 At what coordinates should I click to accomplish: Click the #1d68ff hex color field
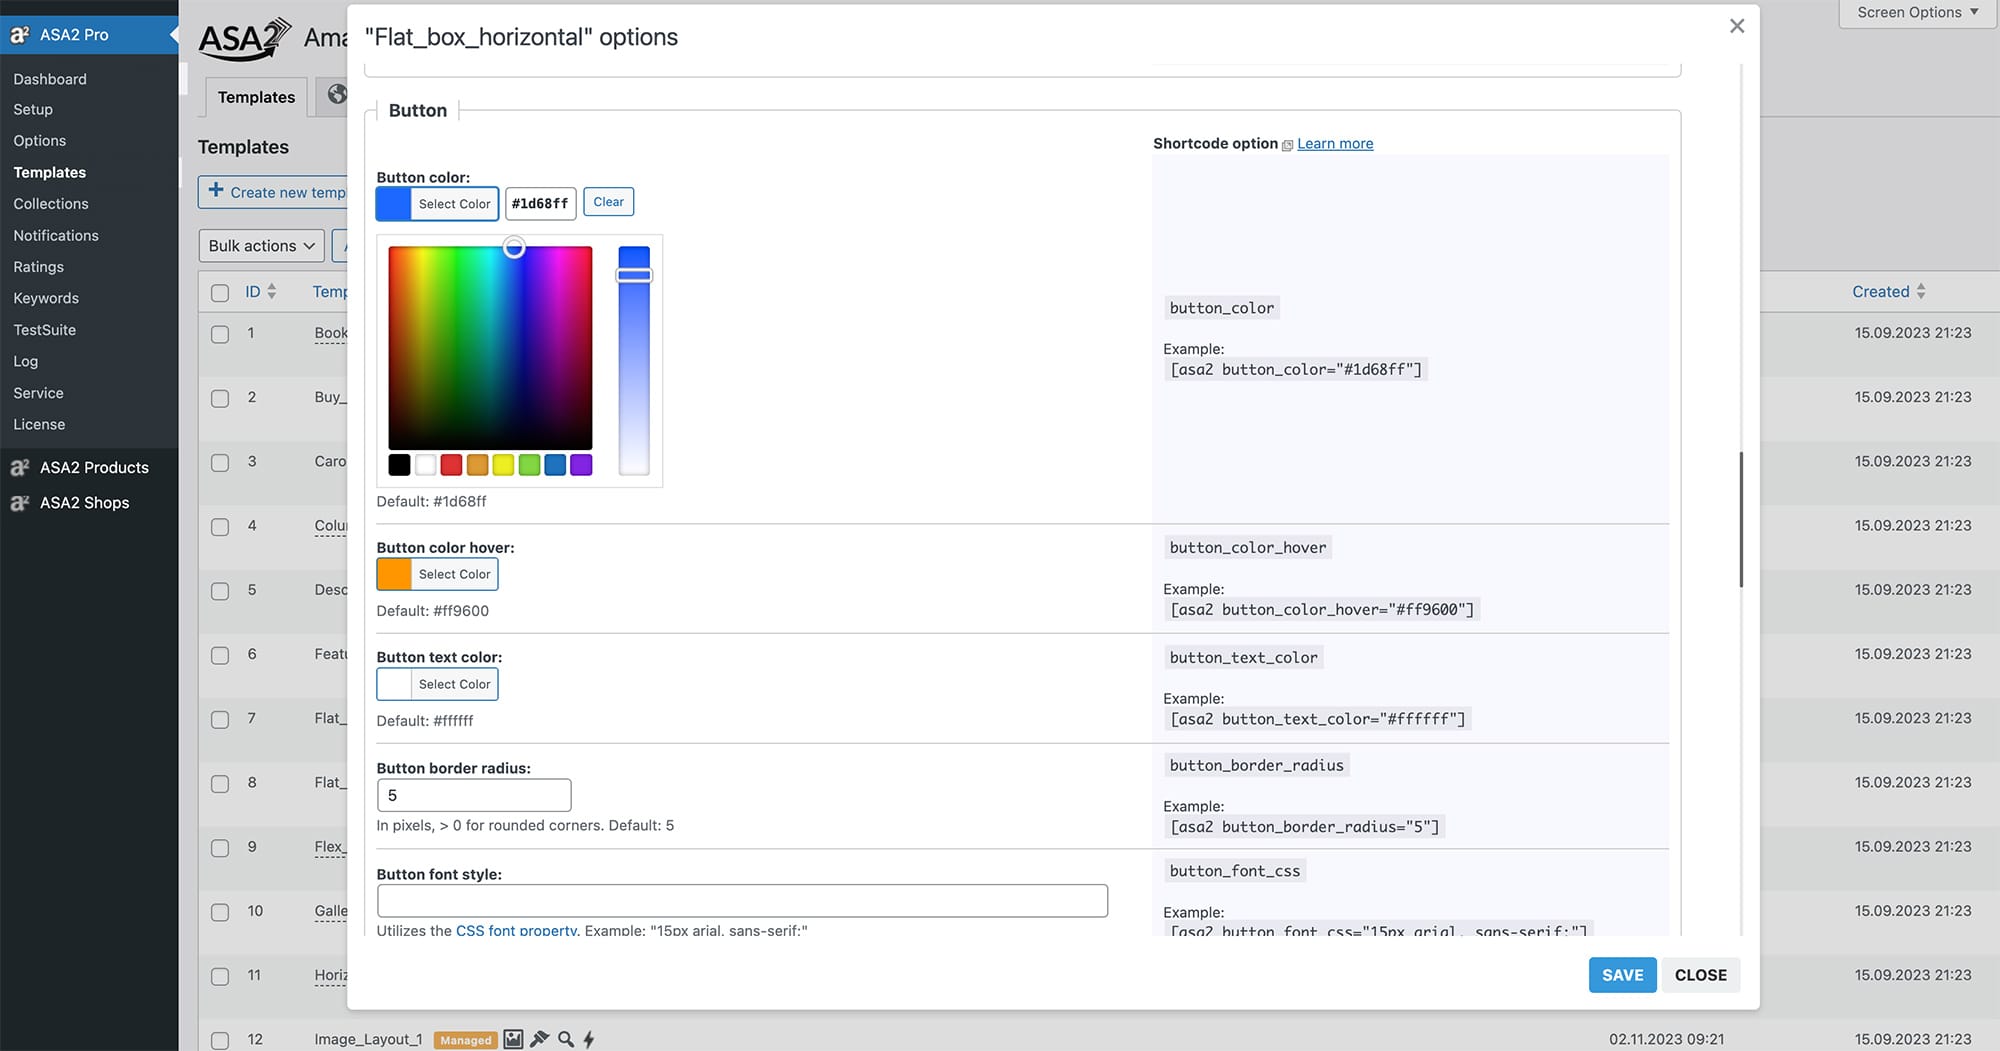point(540,203)
